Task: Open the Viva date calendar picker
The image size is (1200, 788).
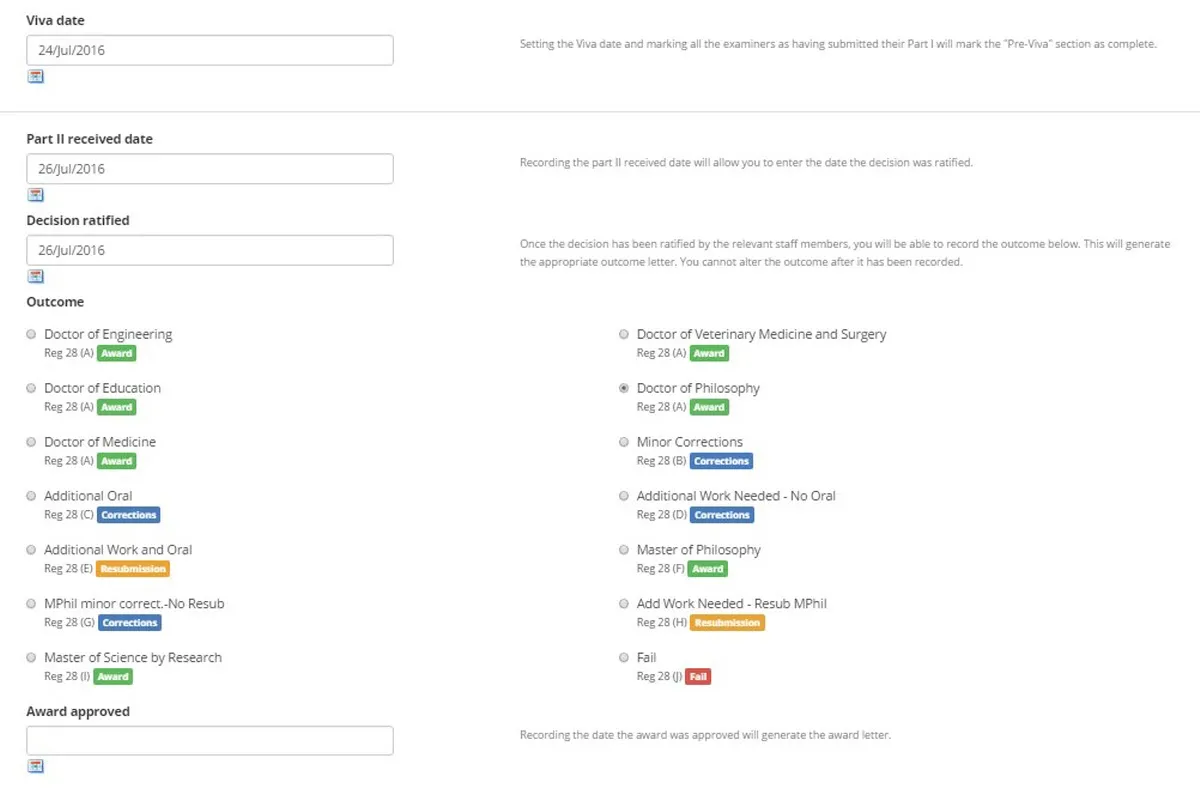Action: click(x=35, y=76)
